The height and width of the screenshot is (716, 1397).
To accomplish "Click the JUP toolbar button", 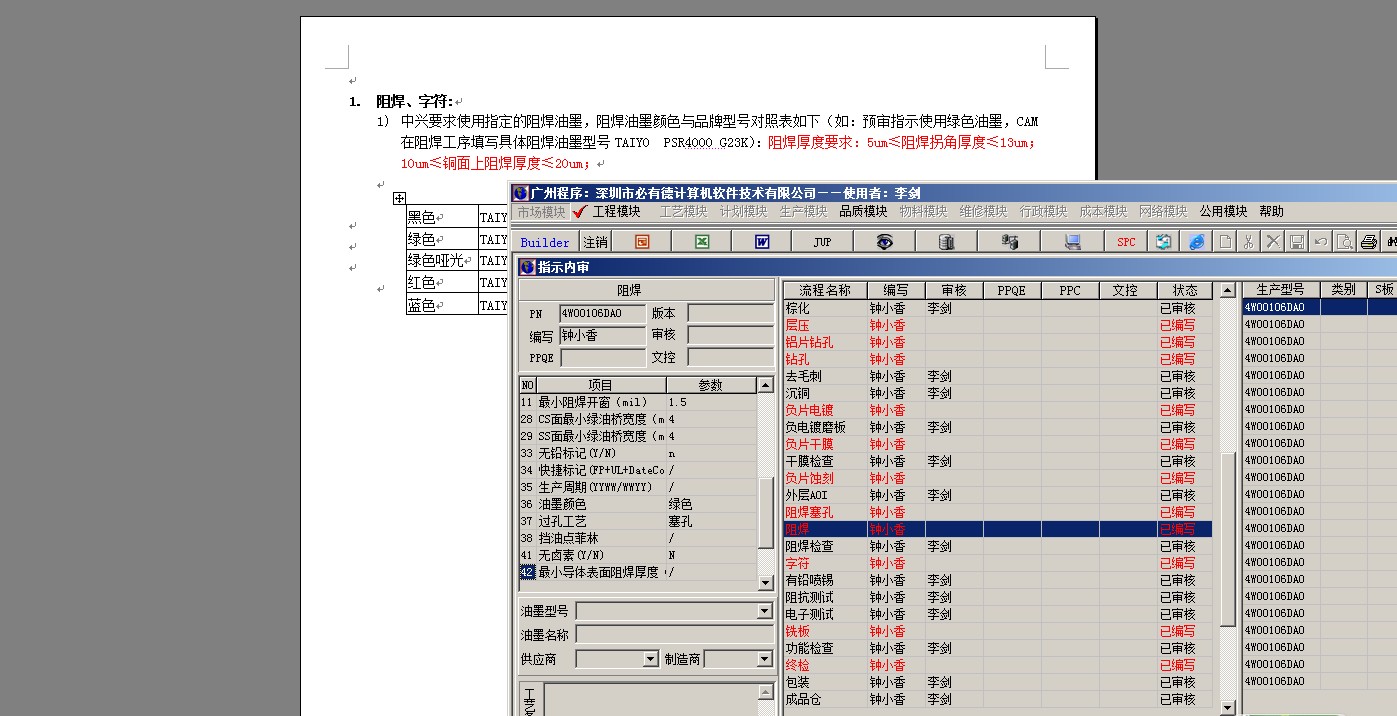I will (822, 242).
